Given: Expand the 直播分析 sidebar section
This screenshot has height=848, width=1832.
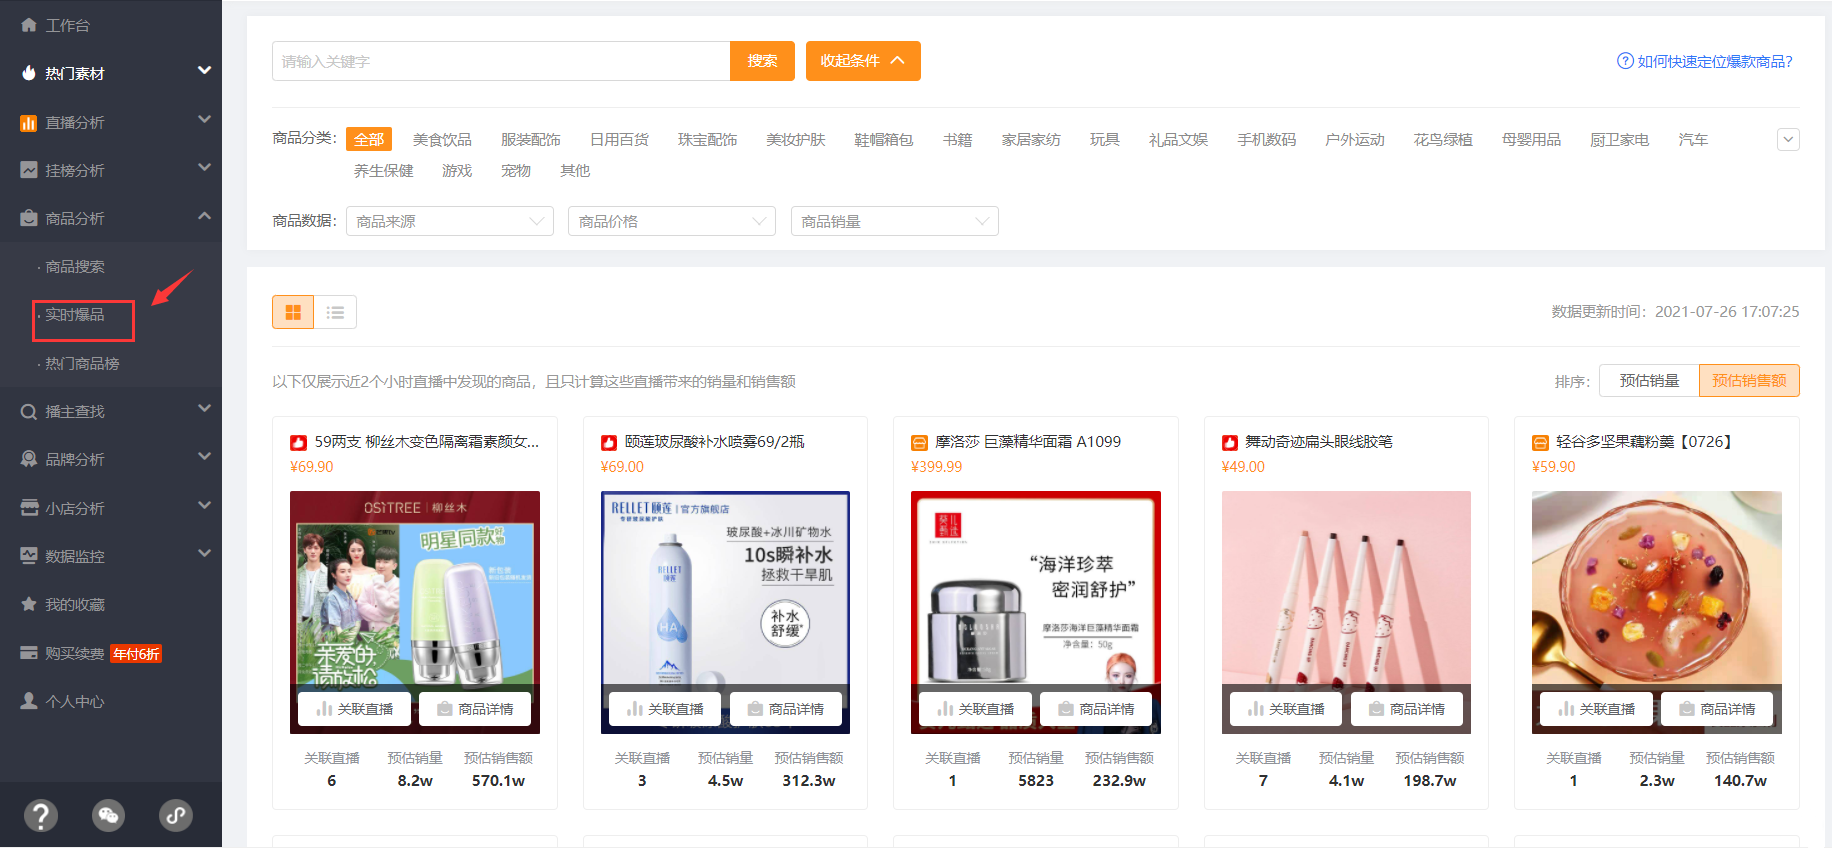Looking at the screenshot, I should pyautogui.click(x=204, y=119).
